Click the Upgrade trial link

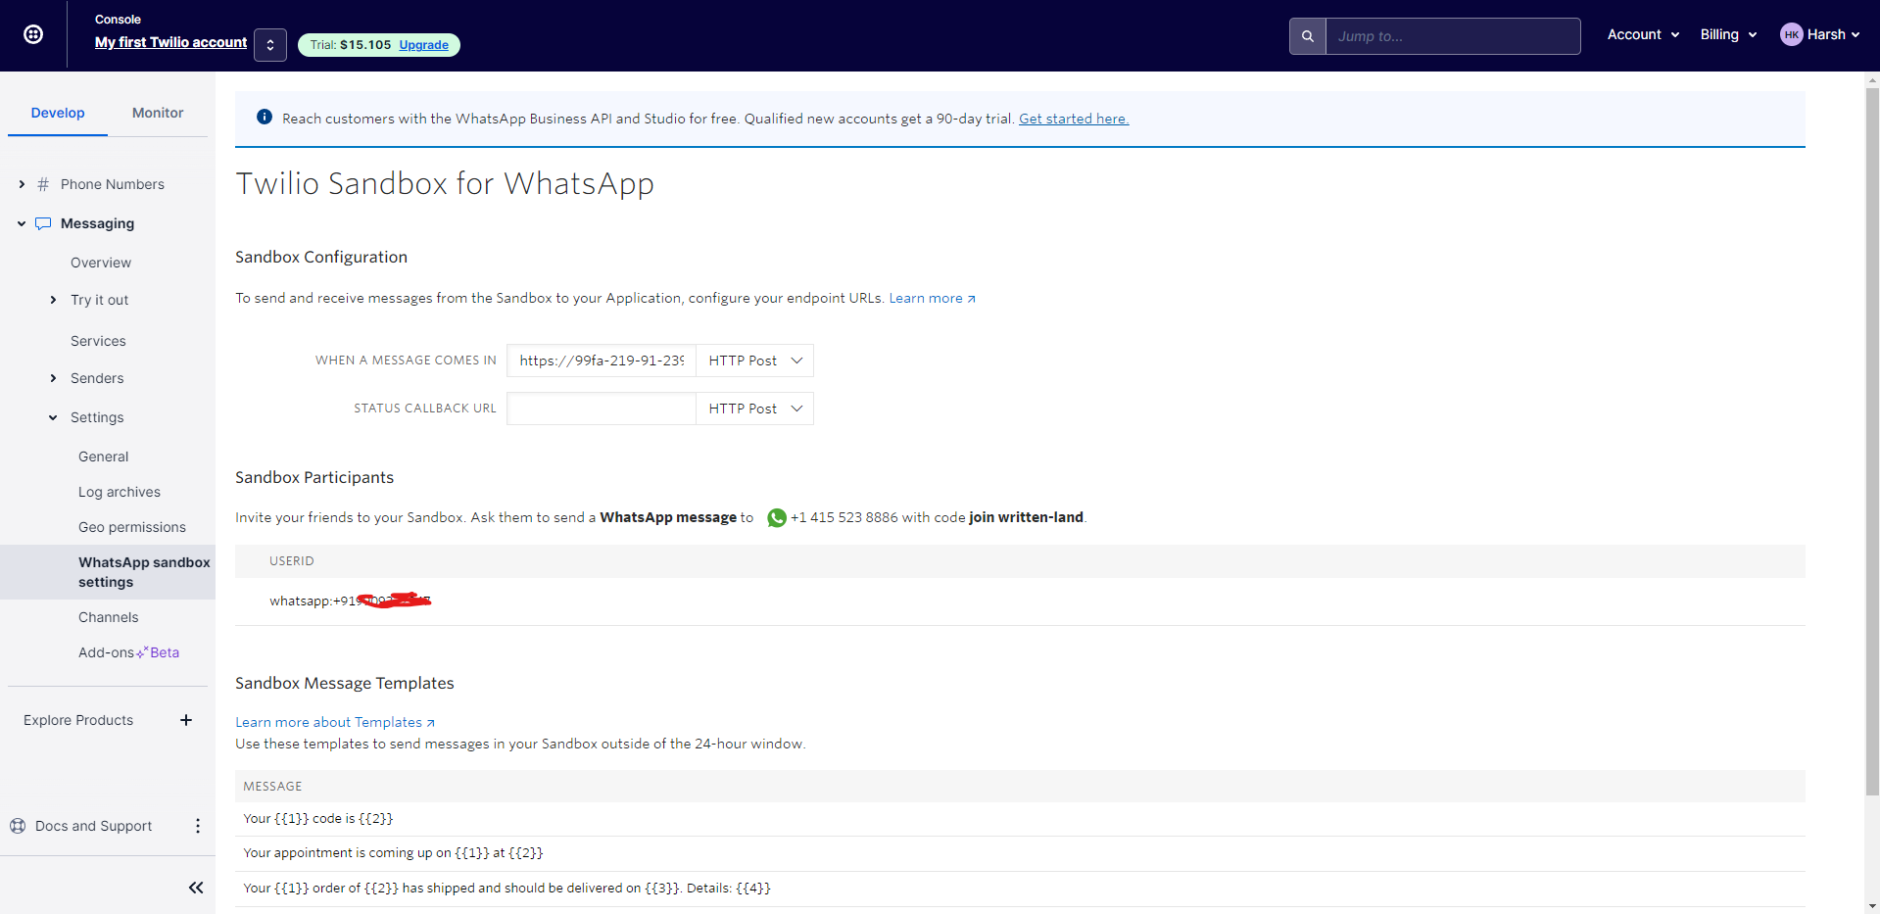click(424, 45)
